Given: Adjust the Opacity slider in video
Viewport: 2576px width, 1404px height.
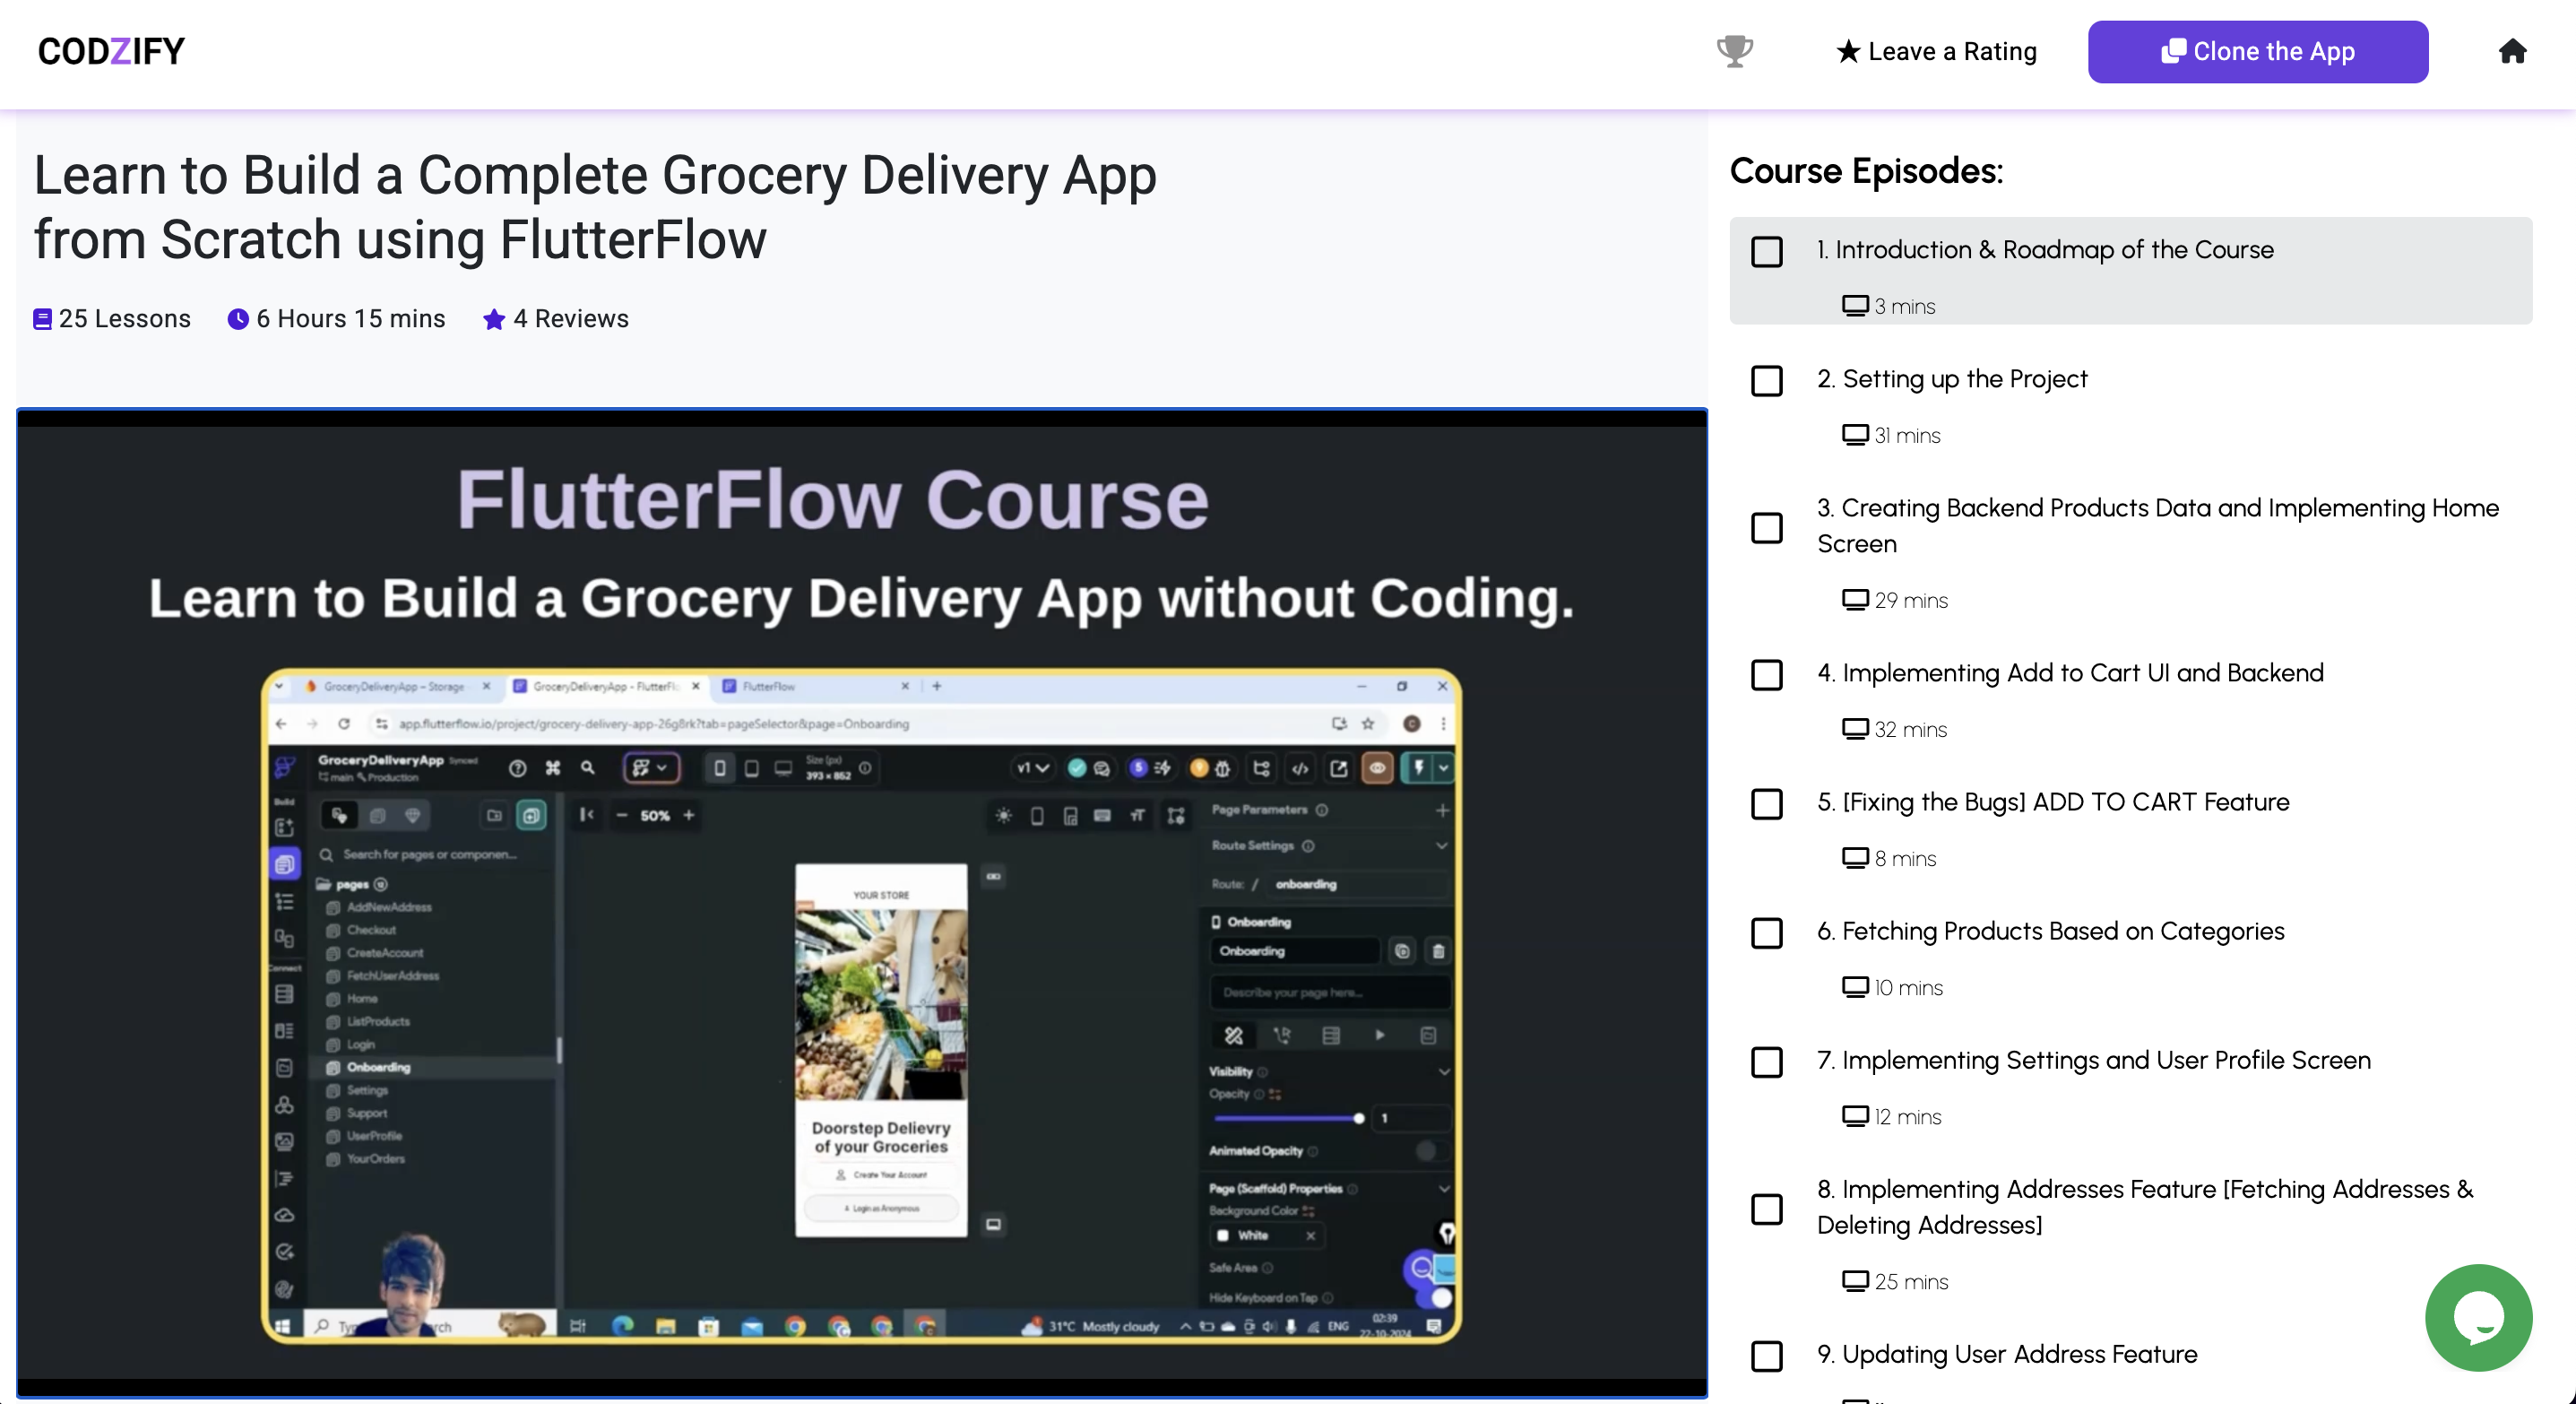Looking at the screenshot, I should (x=1288, y=1119).
